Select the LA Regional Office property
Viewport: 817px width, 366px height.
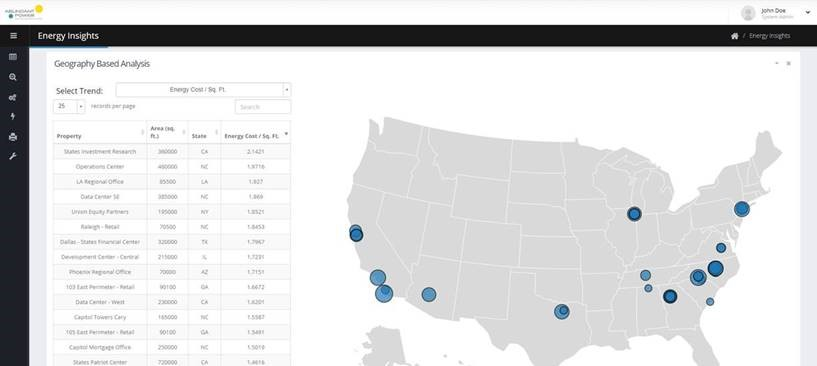[x=100, y=181]
